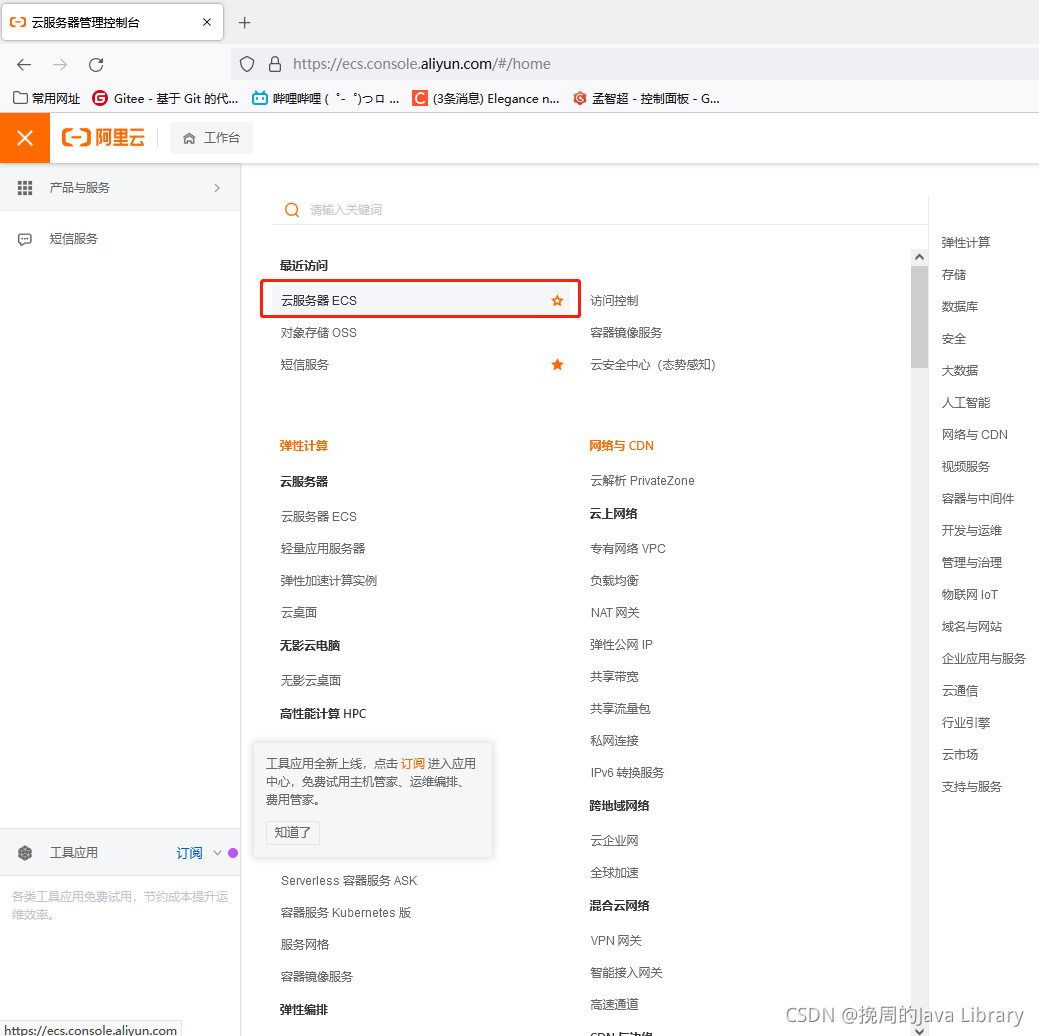Screen dimensions: 1039x1036
Task: Open the 常用网址 bookmarks folder
Action: click(x=46, y=99)
